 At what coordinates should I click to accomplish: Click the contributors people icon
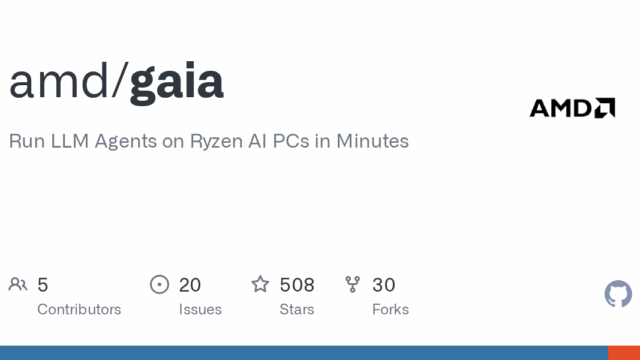coord(18,284)
